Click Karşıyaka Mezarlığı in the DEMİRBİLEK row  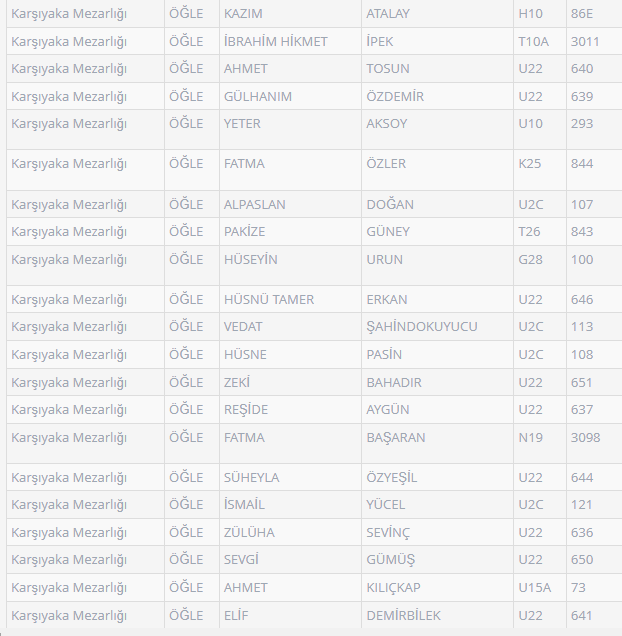click(x=69, y=616)
